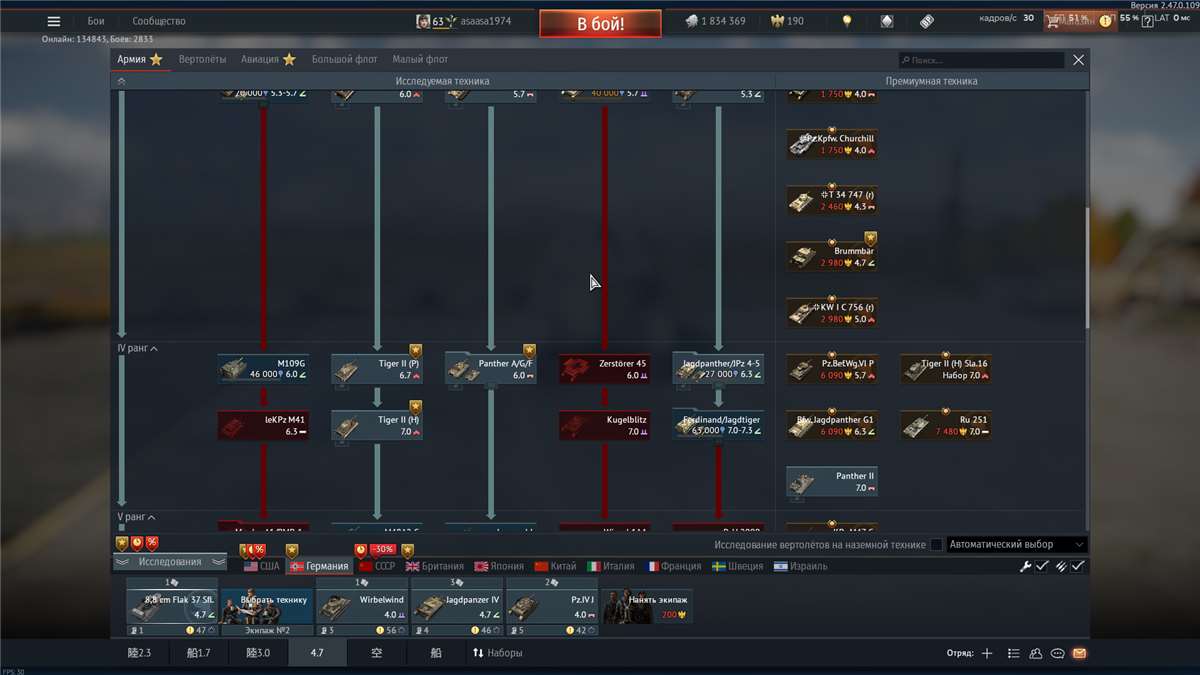This screenshot has width=1200, height=675.
Task: Select the Kugelblitz vehicle
Action: point(604,425)
